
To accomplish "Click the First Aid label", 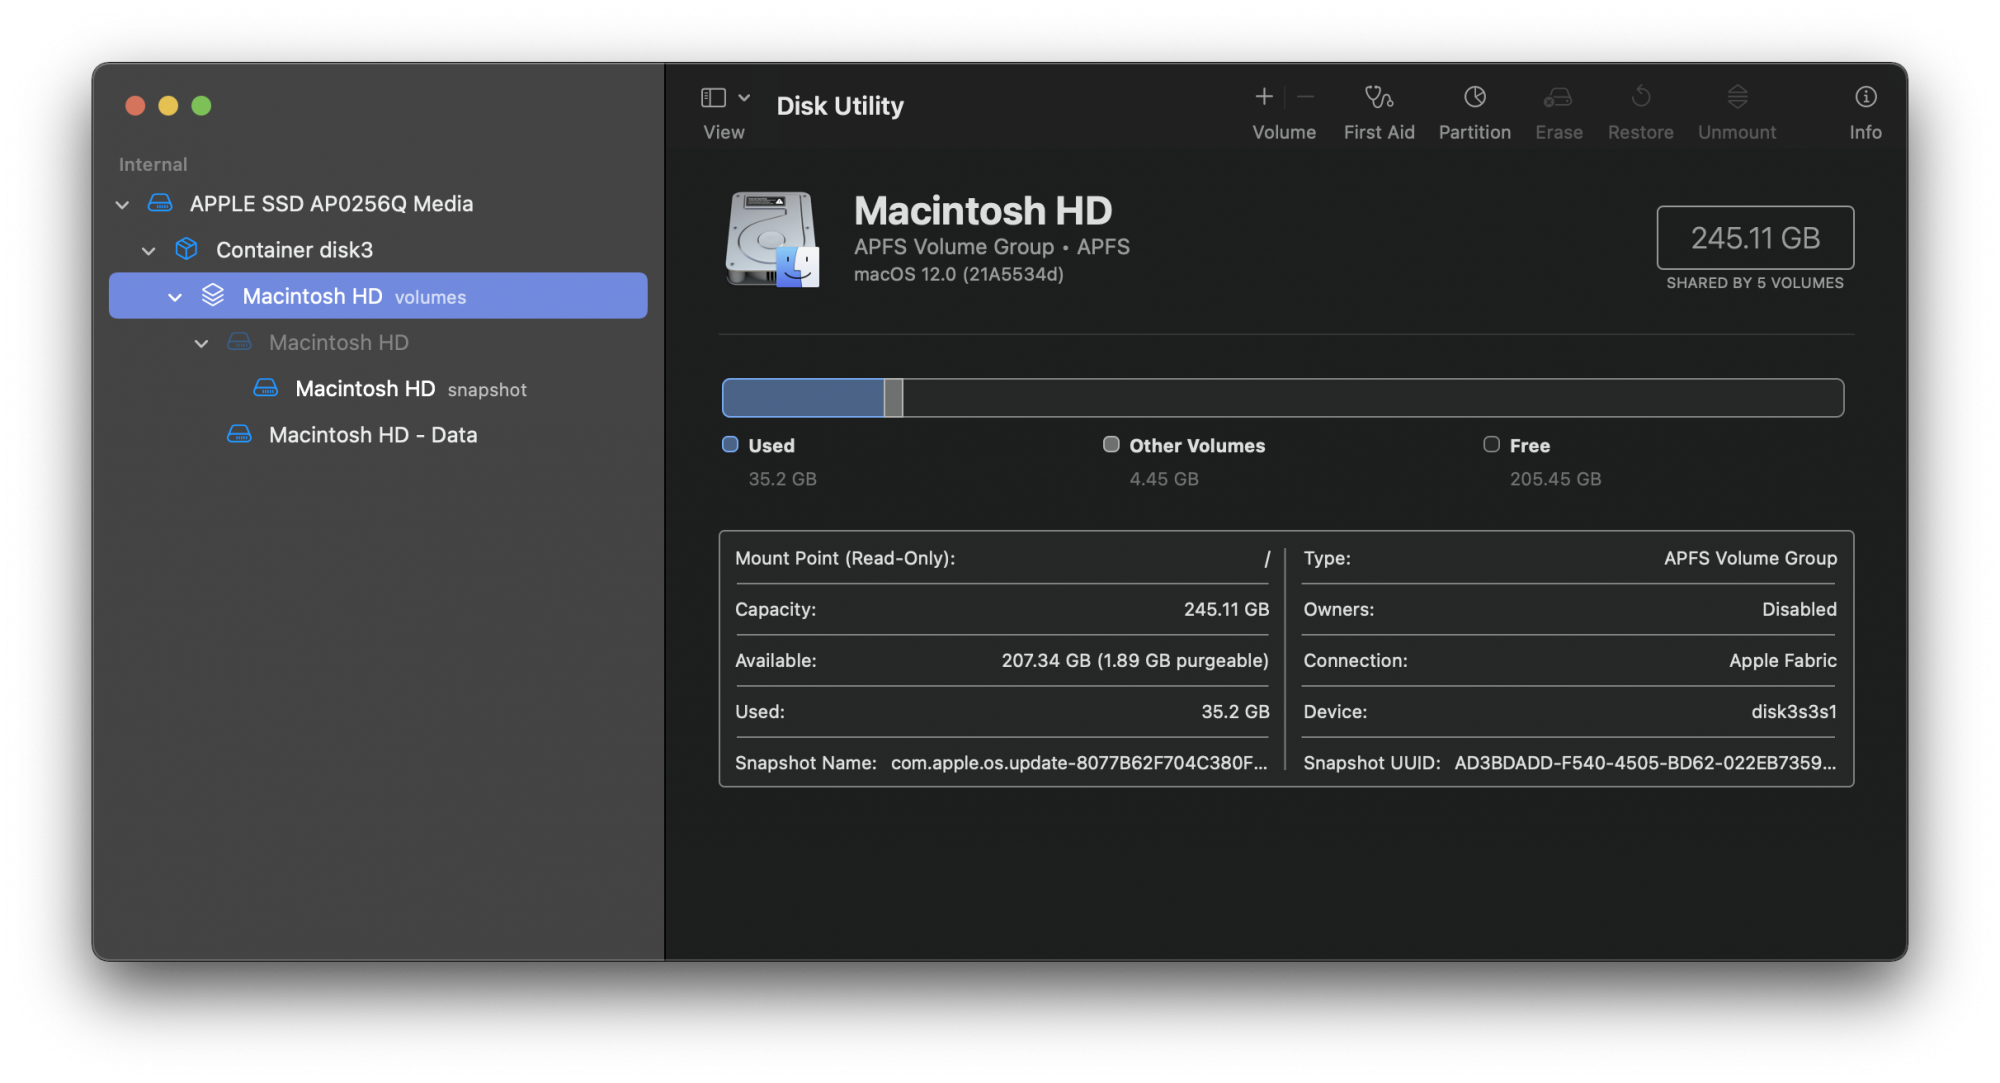I will click(1379, 132).
